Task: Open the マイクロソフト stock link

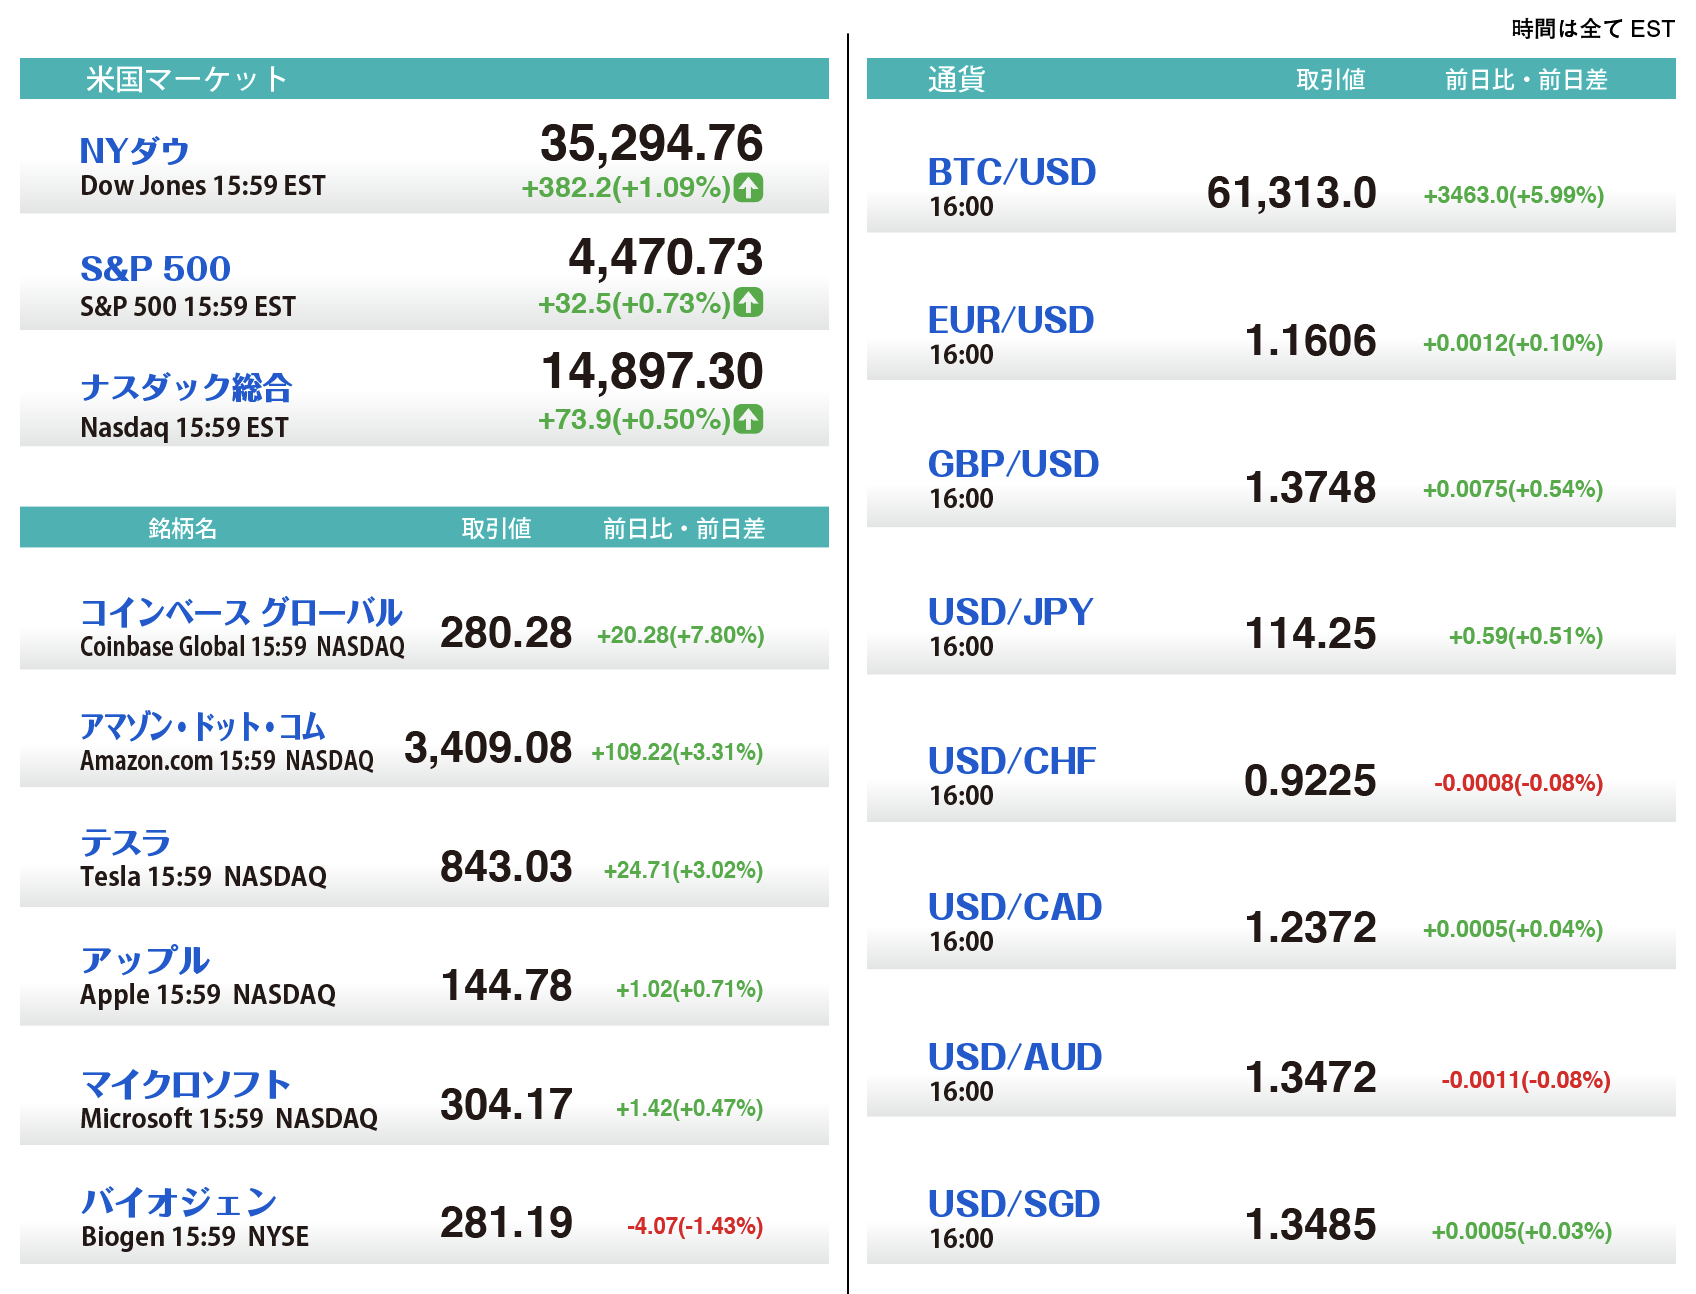Action: click(x=186, y=1084)
